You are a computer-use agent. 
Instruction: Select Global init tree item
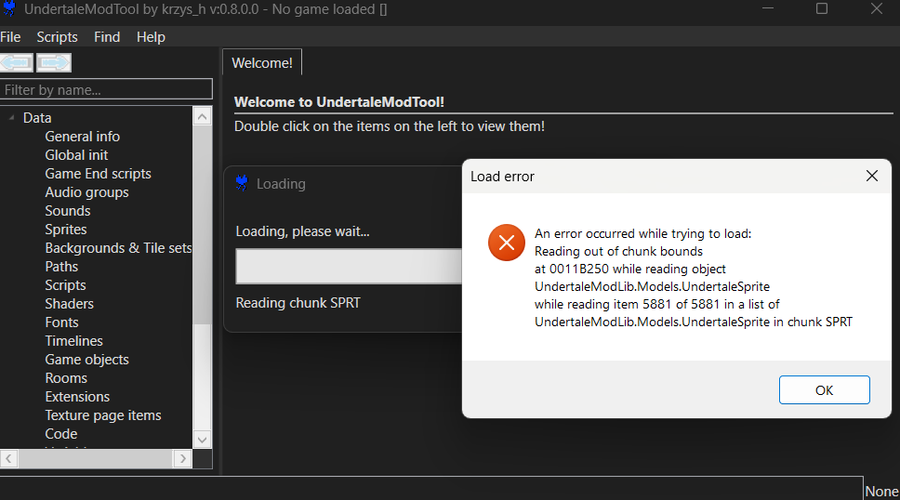point(76,155)
